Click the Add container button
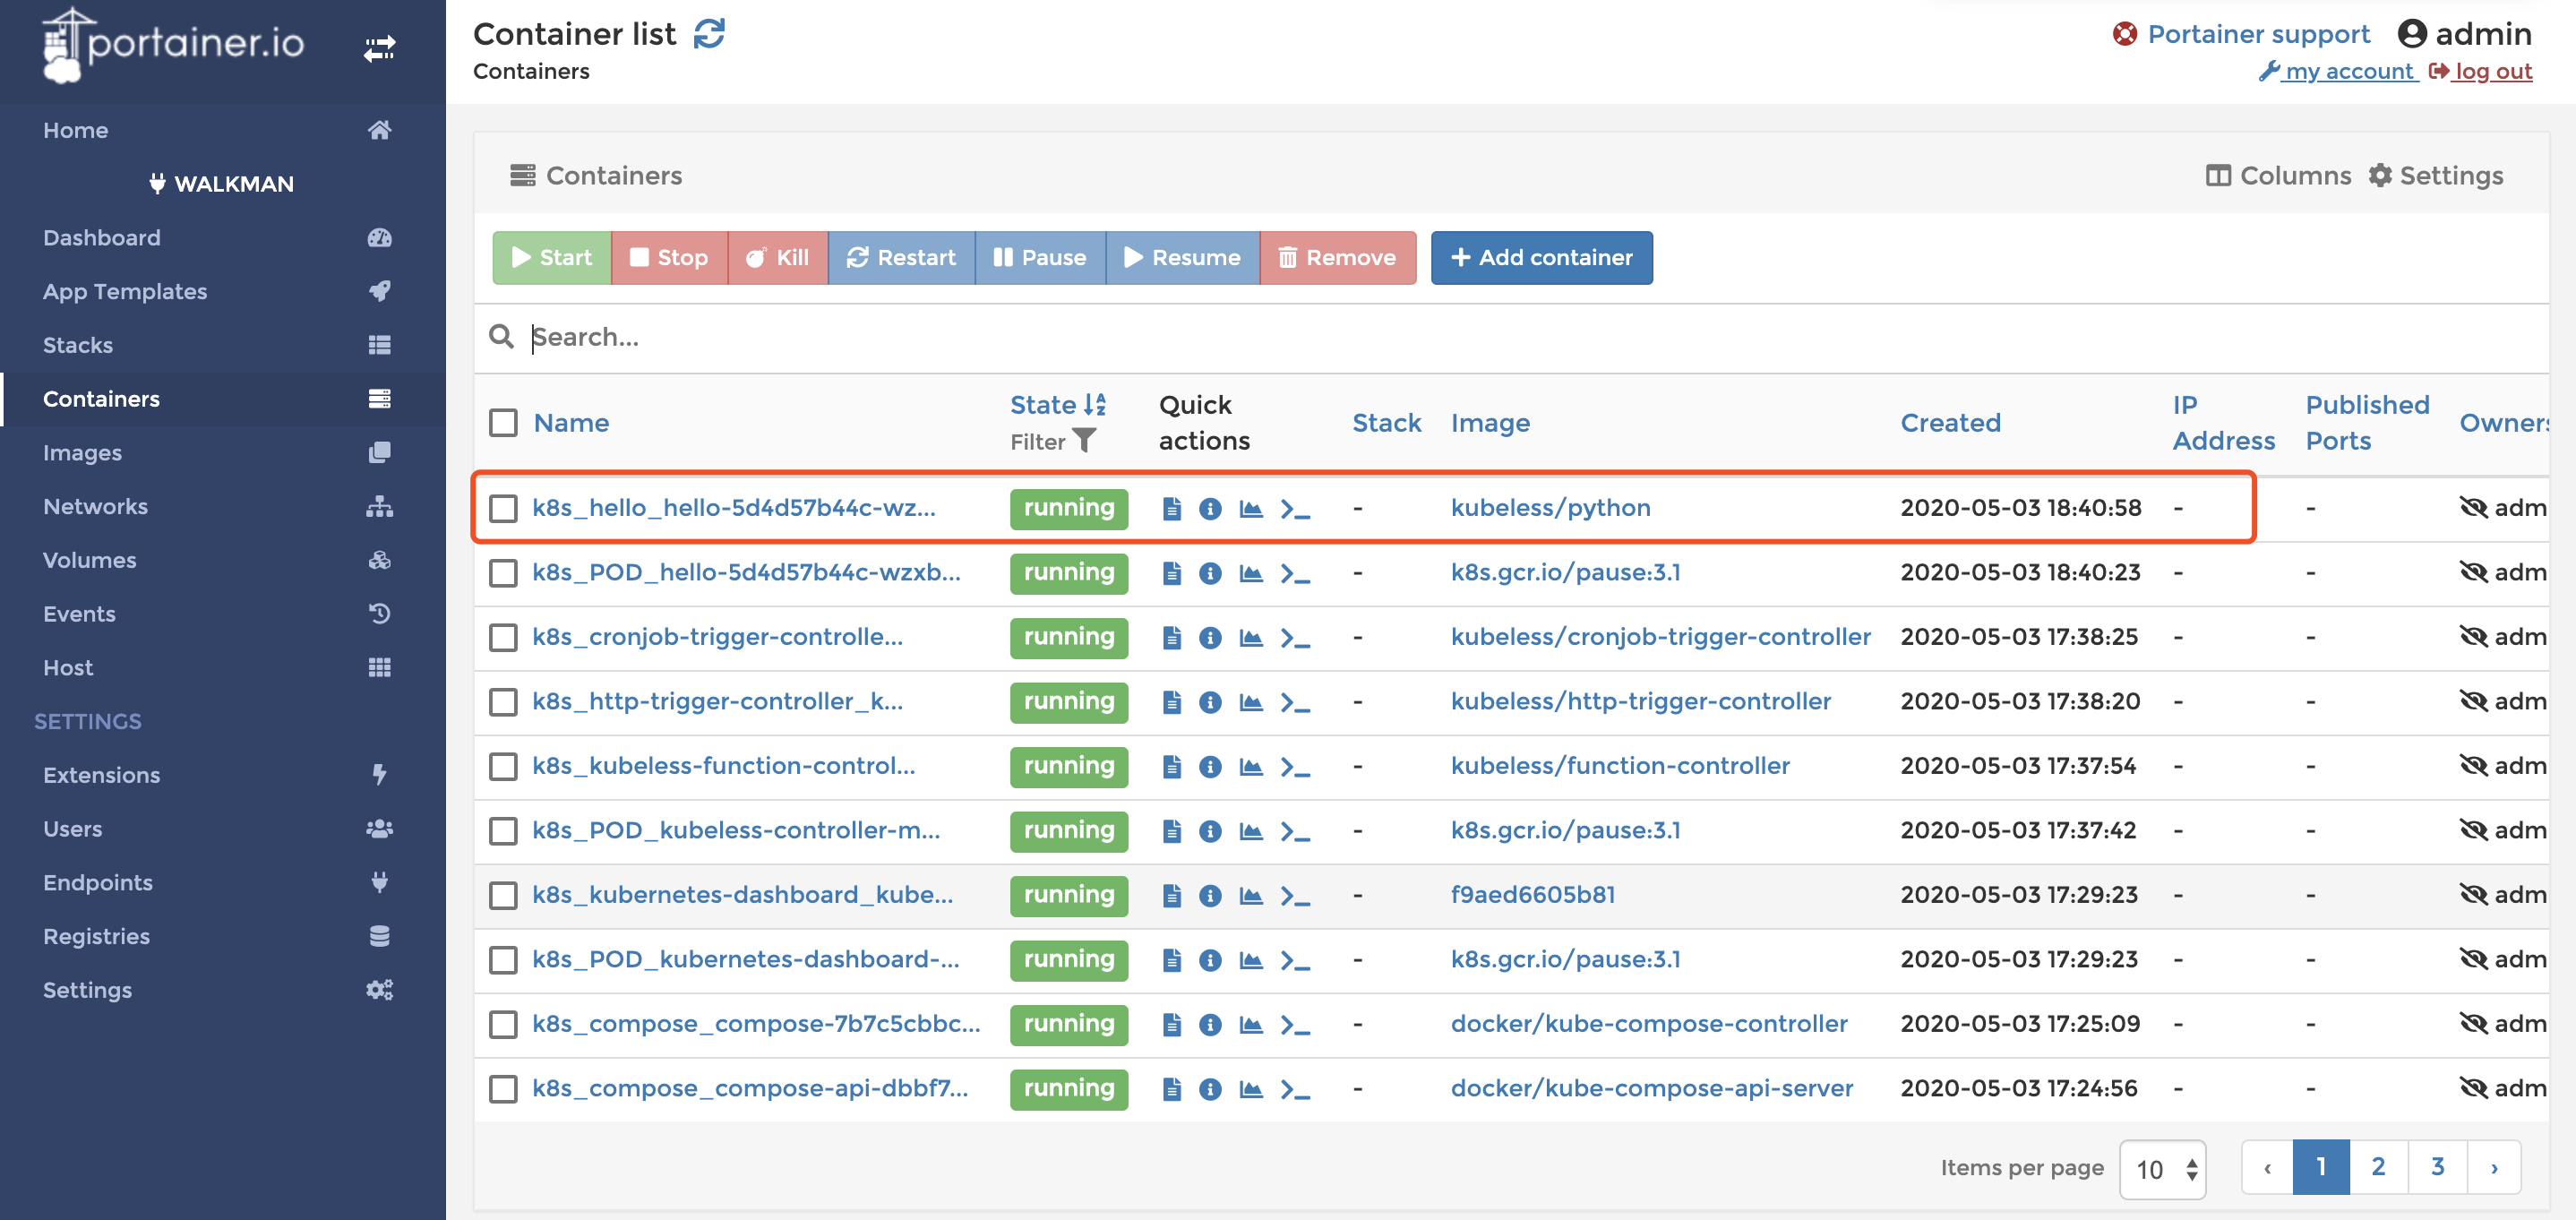 (1541, 256)
